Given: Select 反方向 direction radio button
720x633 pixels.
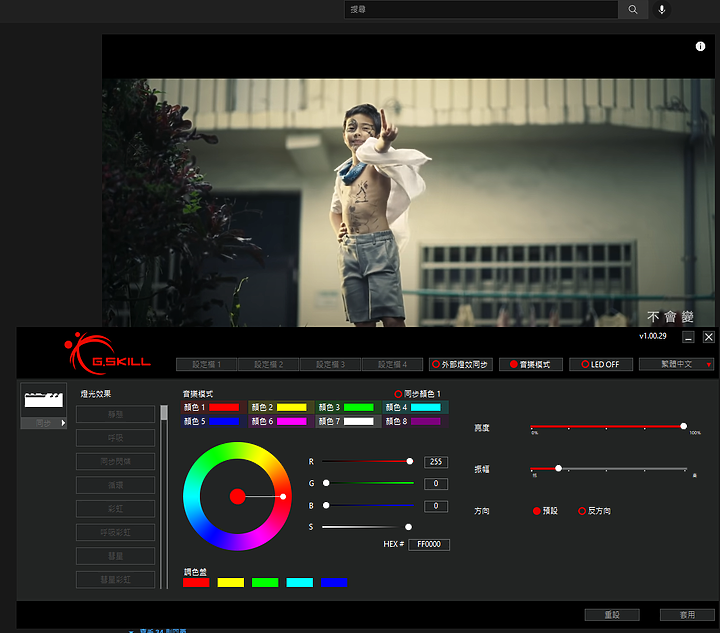Looking at the screenshot, I should tap(582, 511).
